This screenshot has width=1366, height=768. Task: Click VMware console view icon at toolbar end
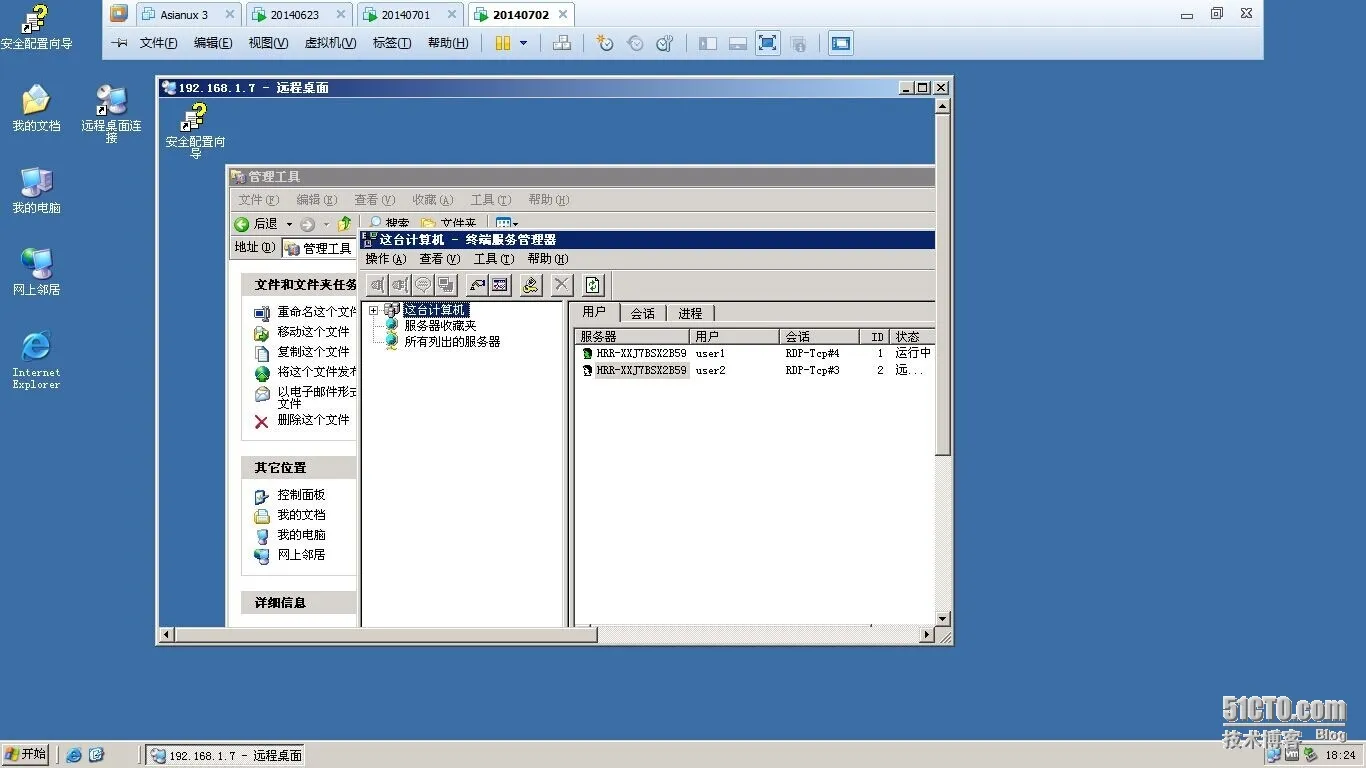point(841,43)
